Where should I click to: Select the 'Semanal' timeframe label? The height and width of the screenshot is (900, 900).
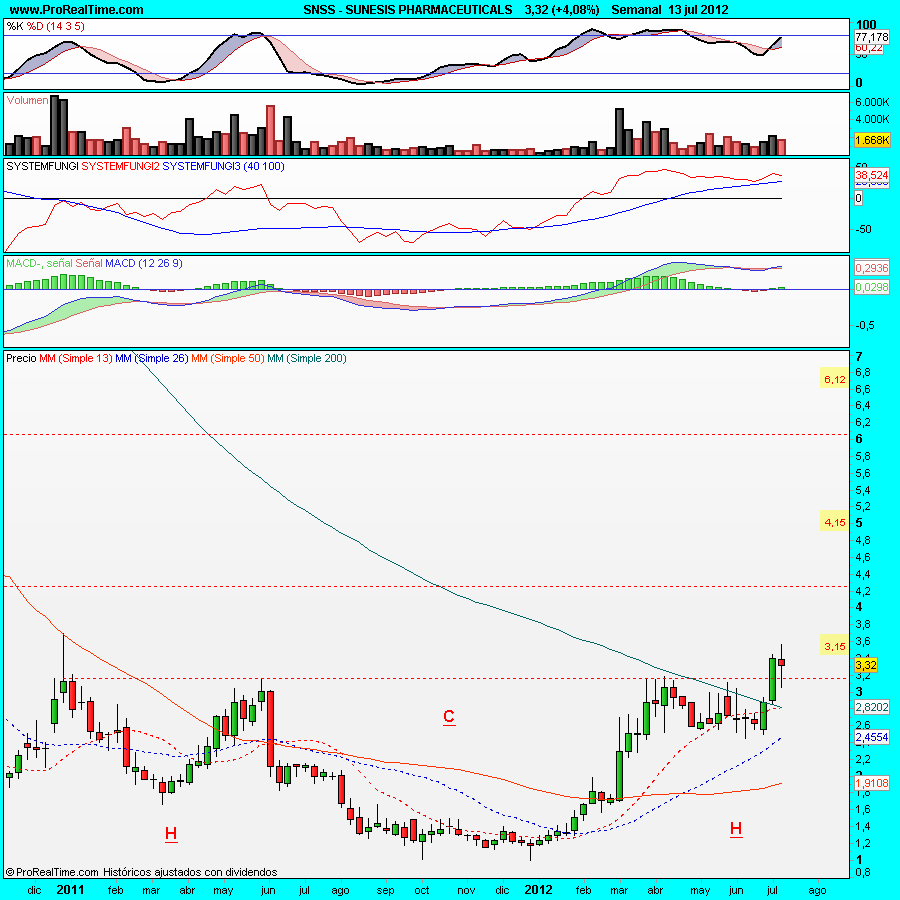coord(636,10)
